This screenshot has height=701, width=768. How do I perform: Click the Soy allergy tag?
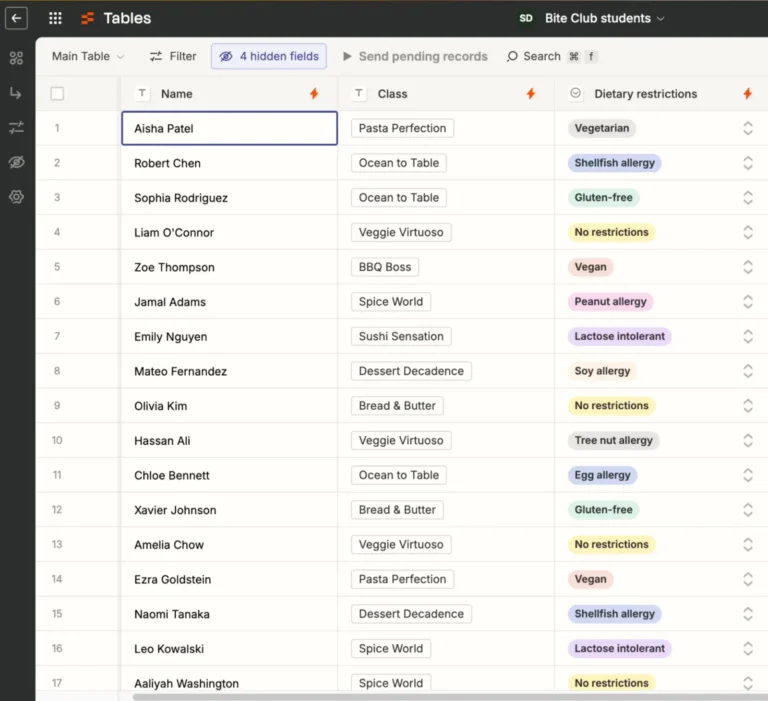(x=602, y=371)
